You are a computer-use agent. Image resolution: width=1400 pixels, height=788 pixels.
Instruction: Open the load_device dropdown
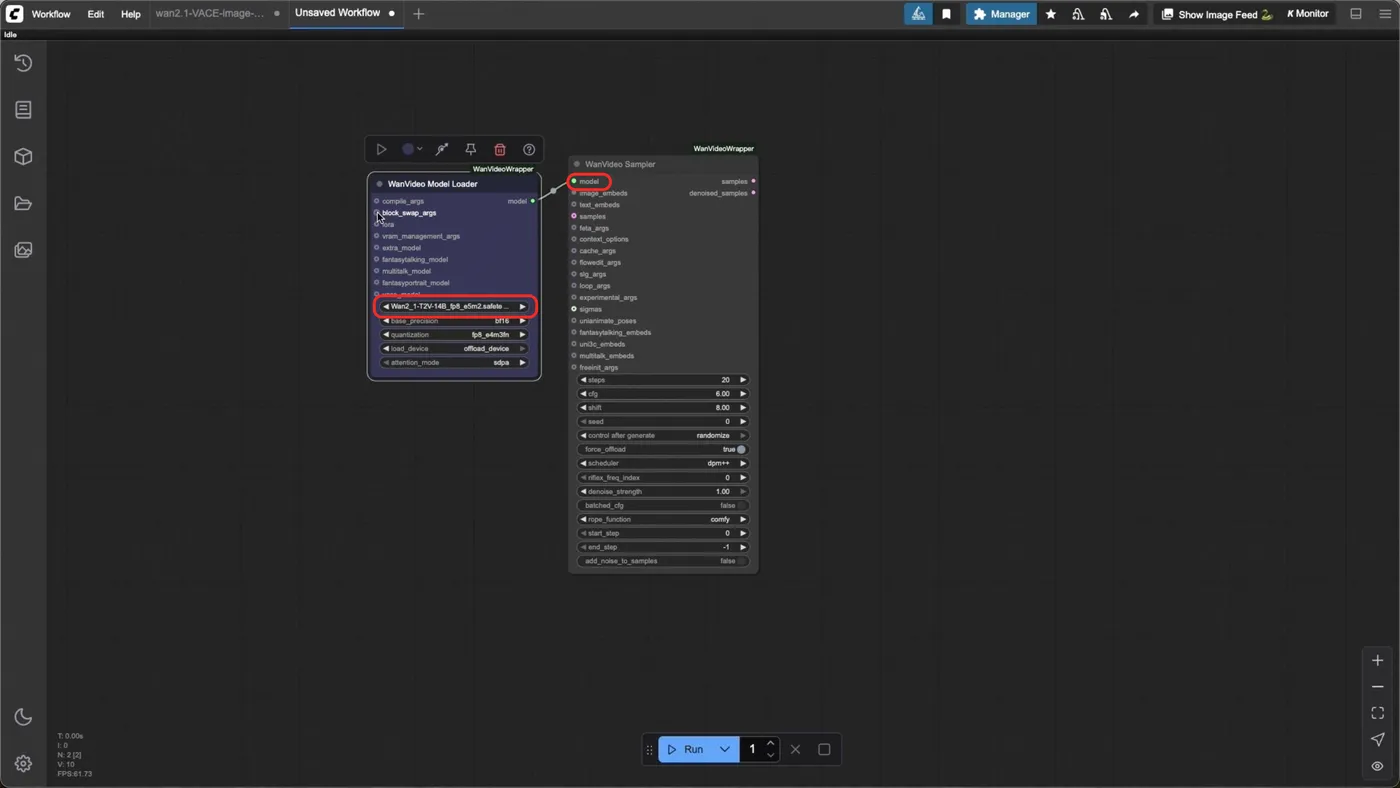[x=455, y=349]
